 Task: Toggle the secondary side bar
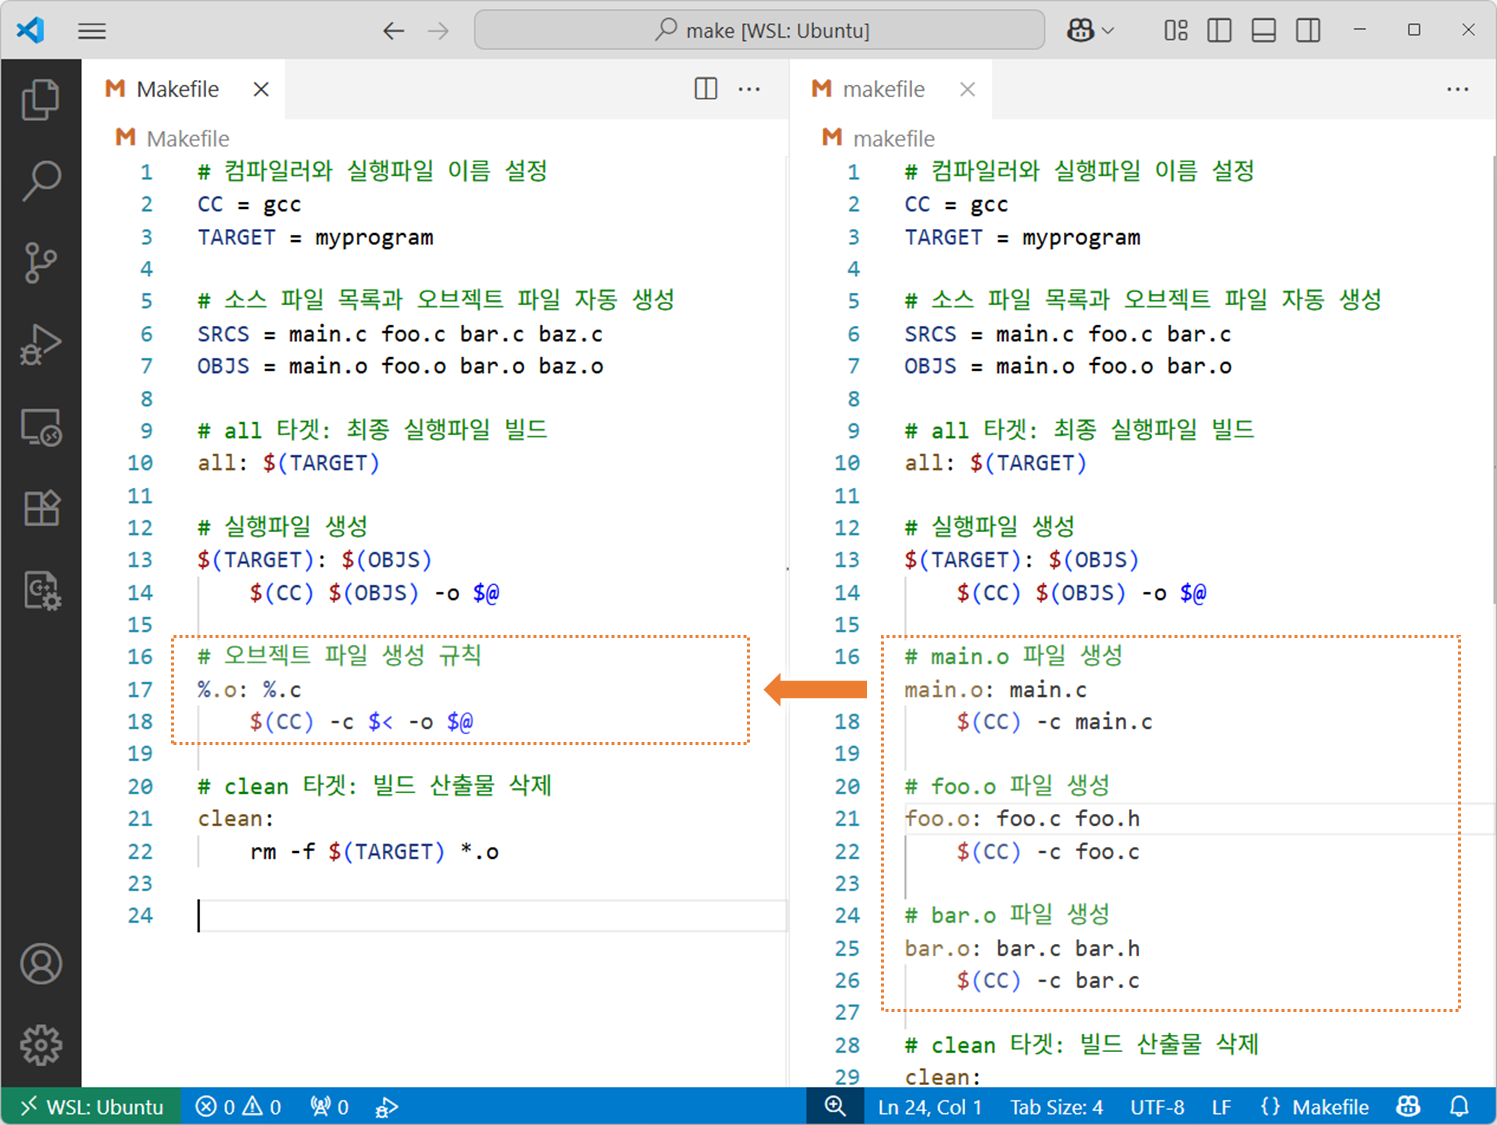pyautogui.click(x=1308, y=30)
